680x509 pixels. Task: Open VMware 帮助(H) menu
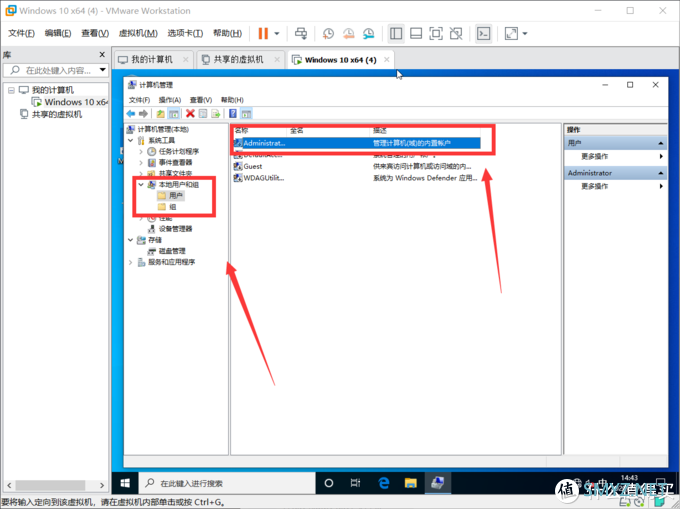pos(227,33)
